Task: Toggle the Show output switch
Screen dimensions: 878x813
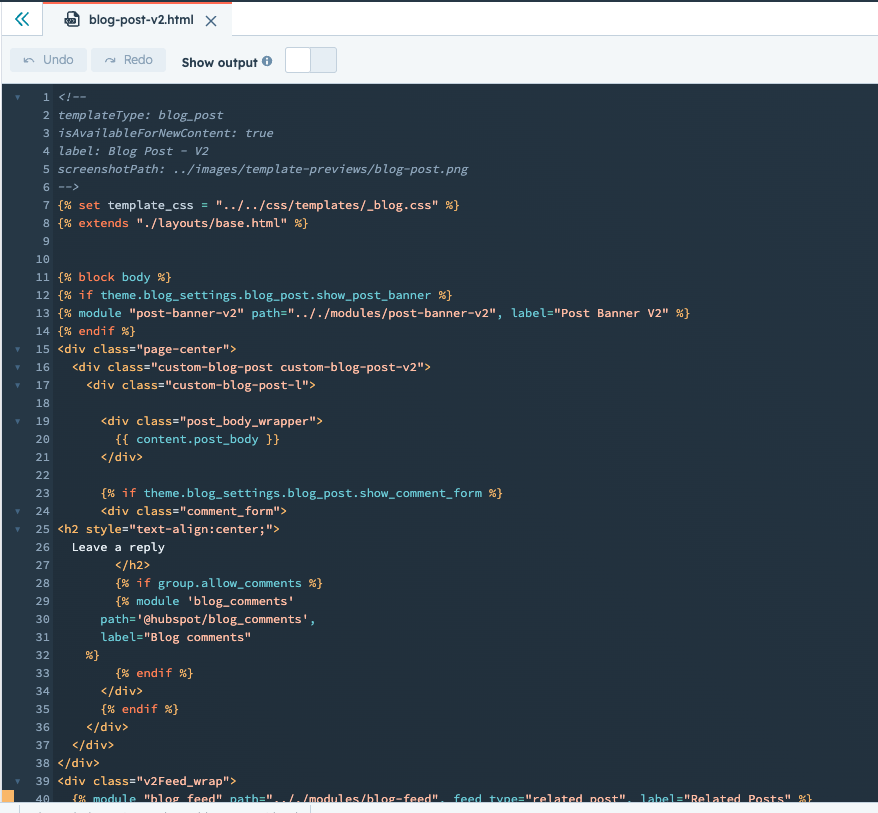Action: click(311, 60)
